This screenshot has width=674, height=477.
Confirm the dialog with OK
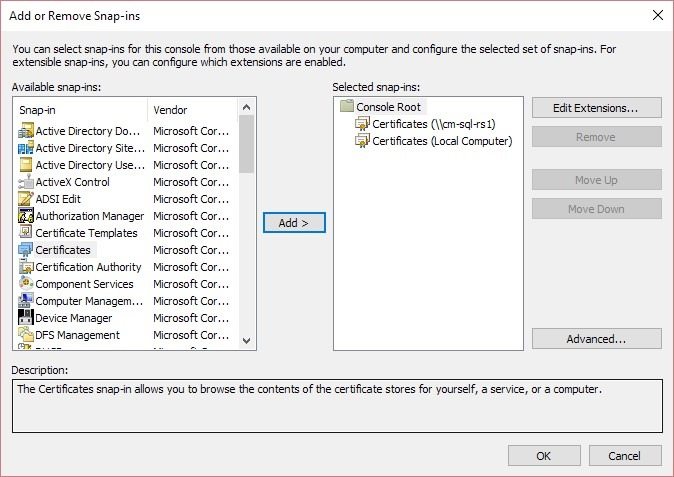[544, 456]
